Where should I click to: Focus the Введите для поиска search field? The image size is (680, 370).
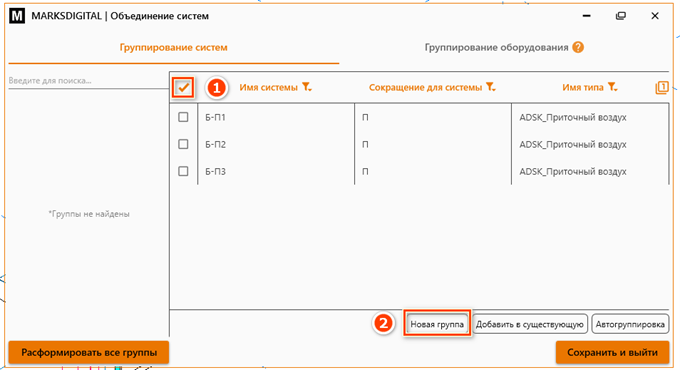click(x=88, y=81)
